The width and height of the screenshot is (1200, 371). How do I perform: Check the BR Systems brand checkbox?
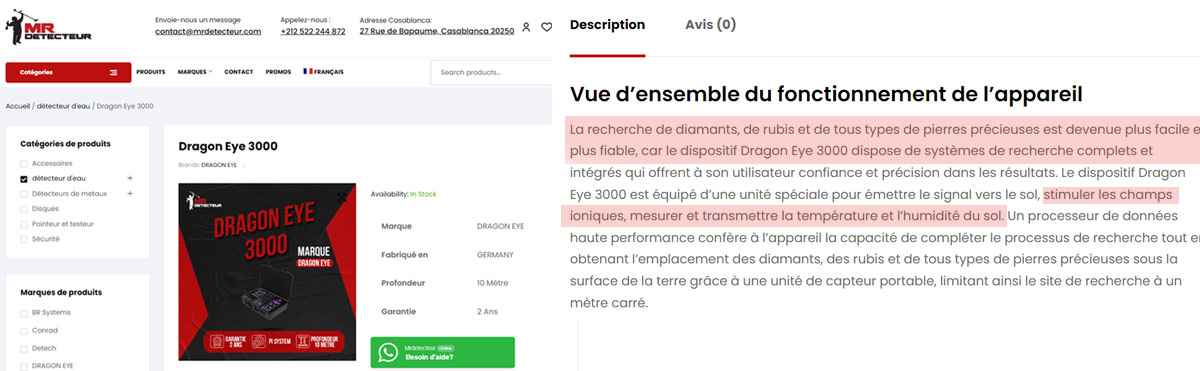pos(25,313)
